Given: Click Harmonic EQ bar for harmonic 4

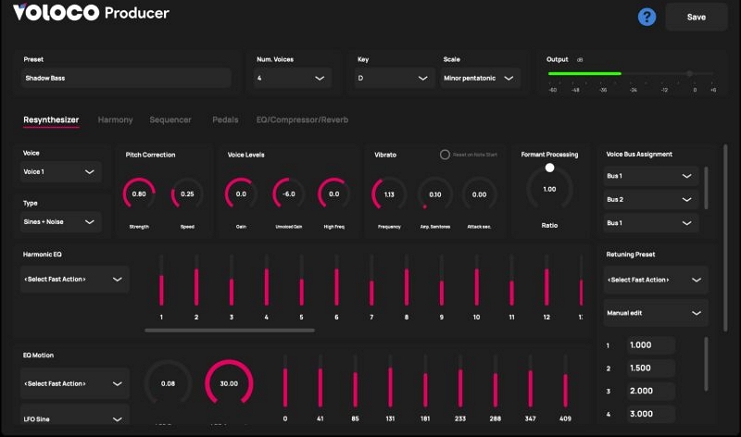Looking at the screenshot, I should click(x=267, y=281).
